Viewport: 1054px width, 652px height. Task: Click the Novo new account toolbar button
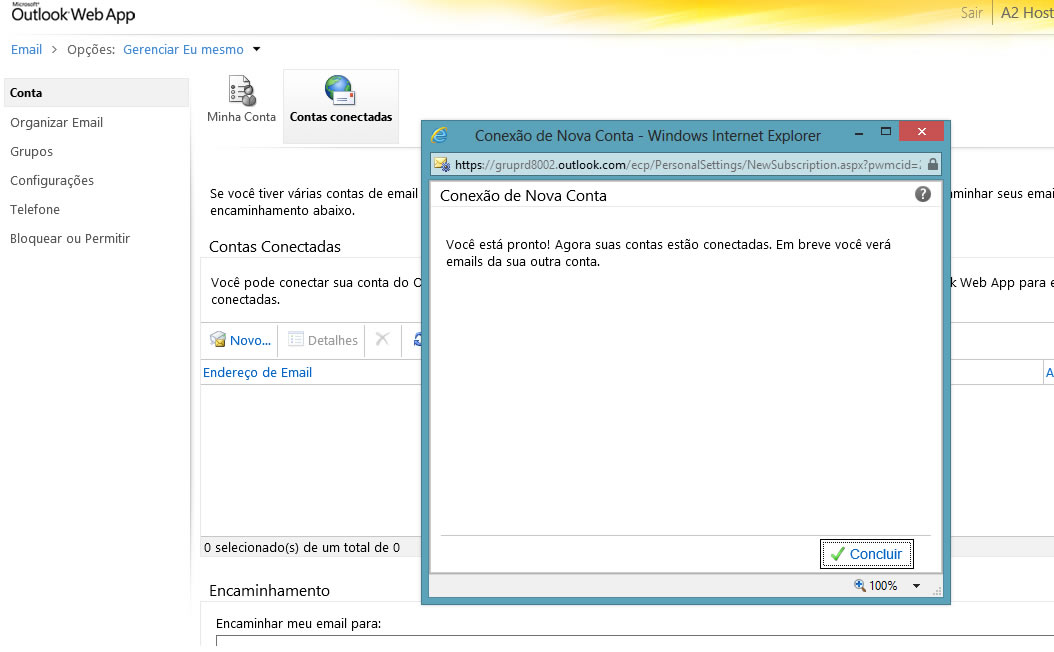[241, 340]
